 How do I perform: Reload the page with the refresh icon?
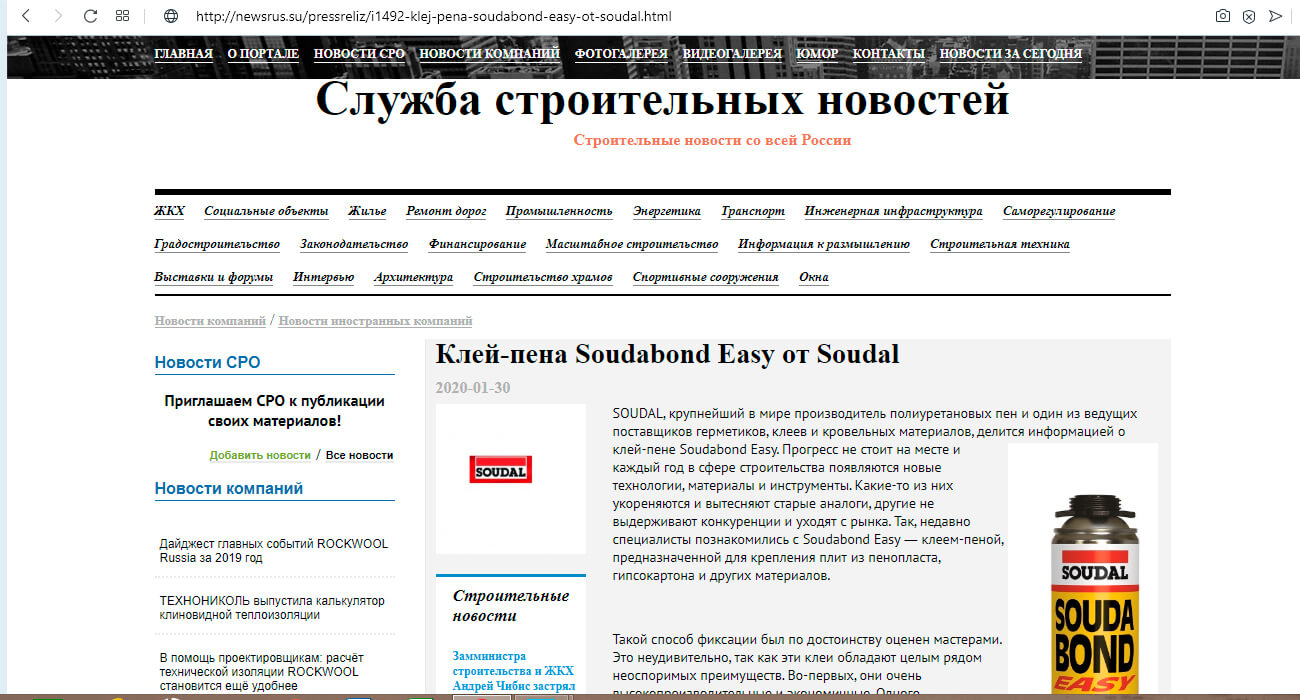(90, 16)
